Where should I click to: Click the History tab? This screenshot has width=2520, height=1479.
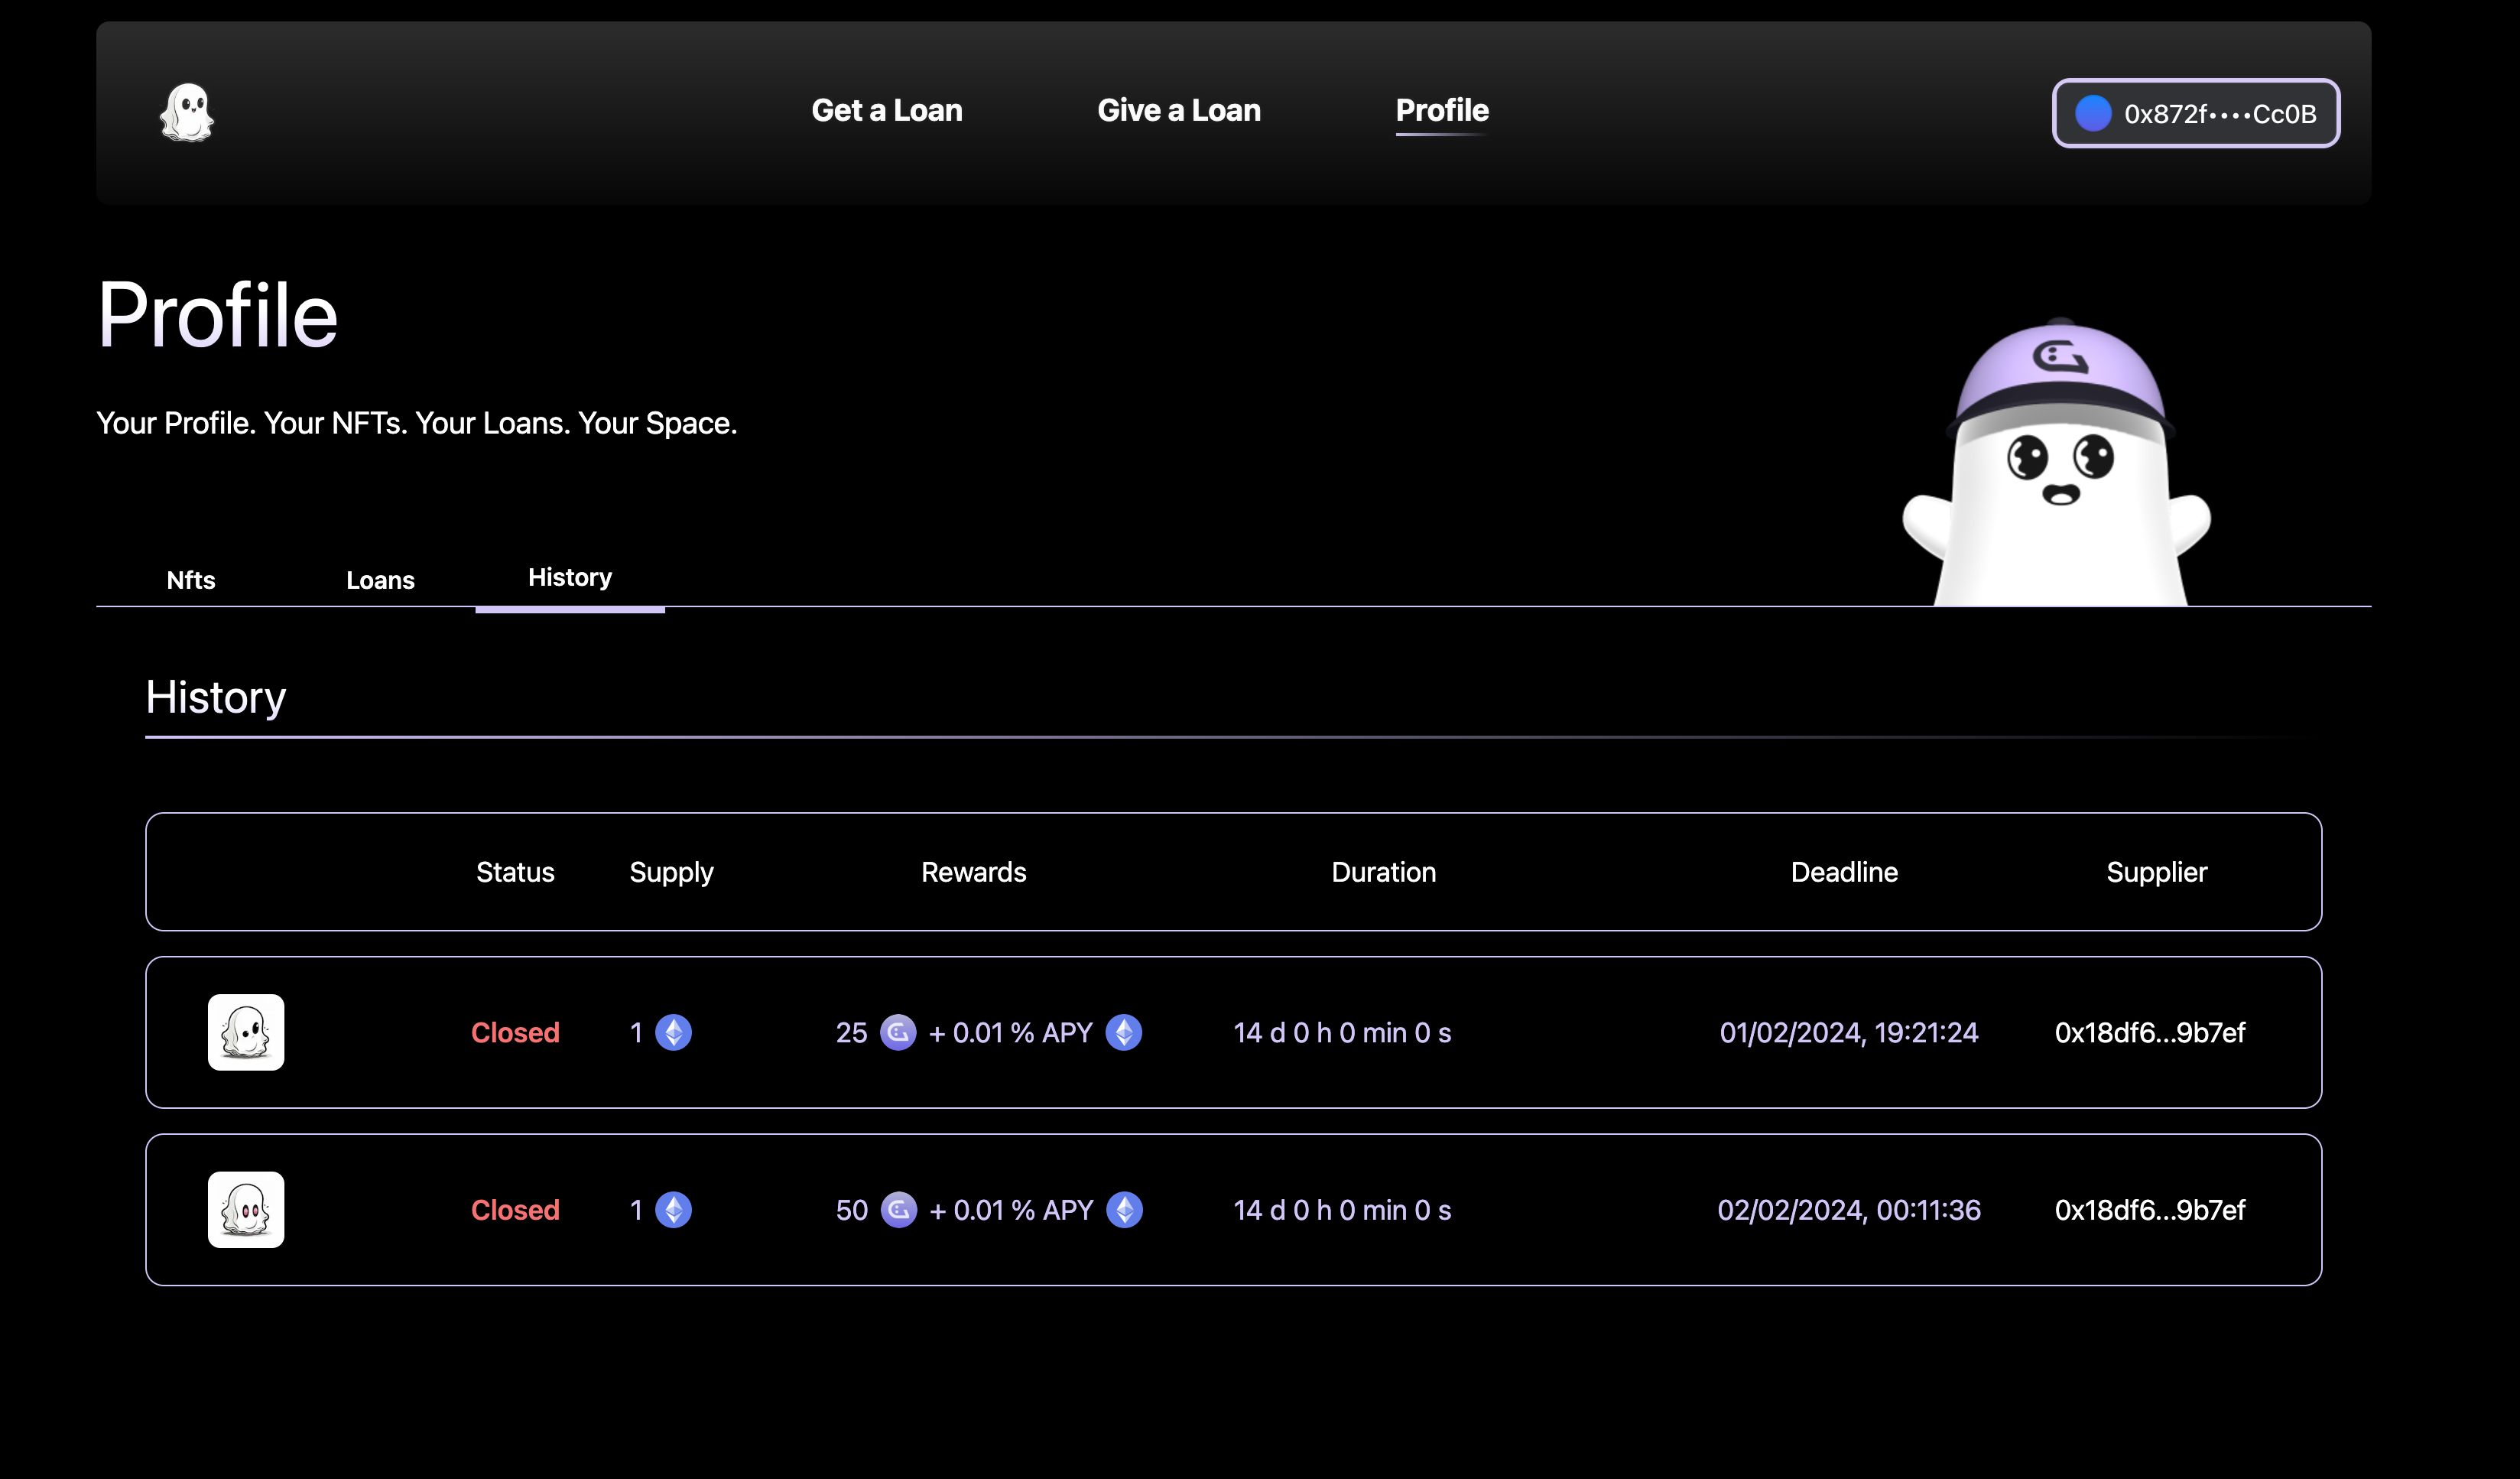(x=568, y=576)
